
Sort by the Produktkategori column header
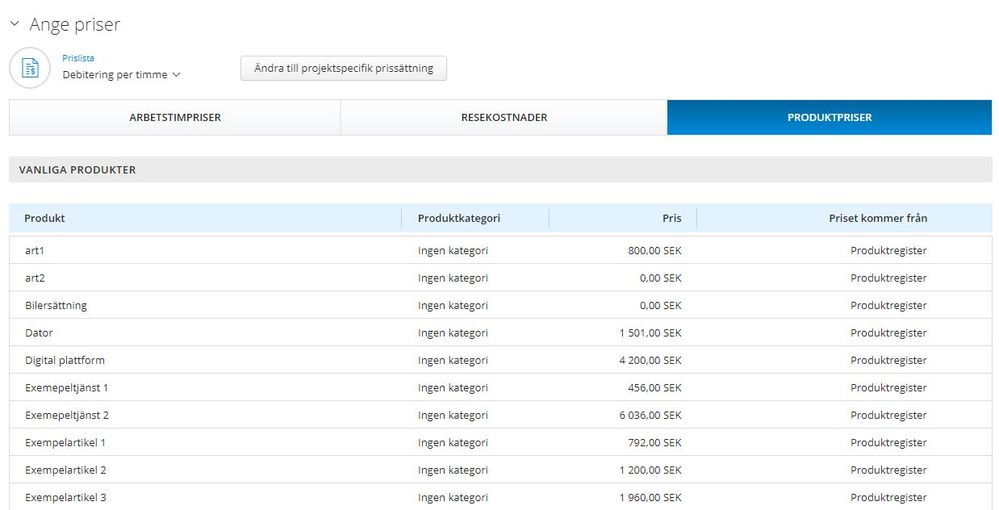tap(459, 218)
